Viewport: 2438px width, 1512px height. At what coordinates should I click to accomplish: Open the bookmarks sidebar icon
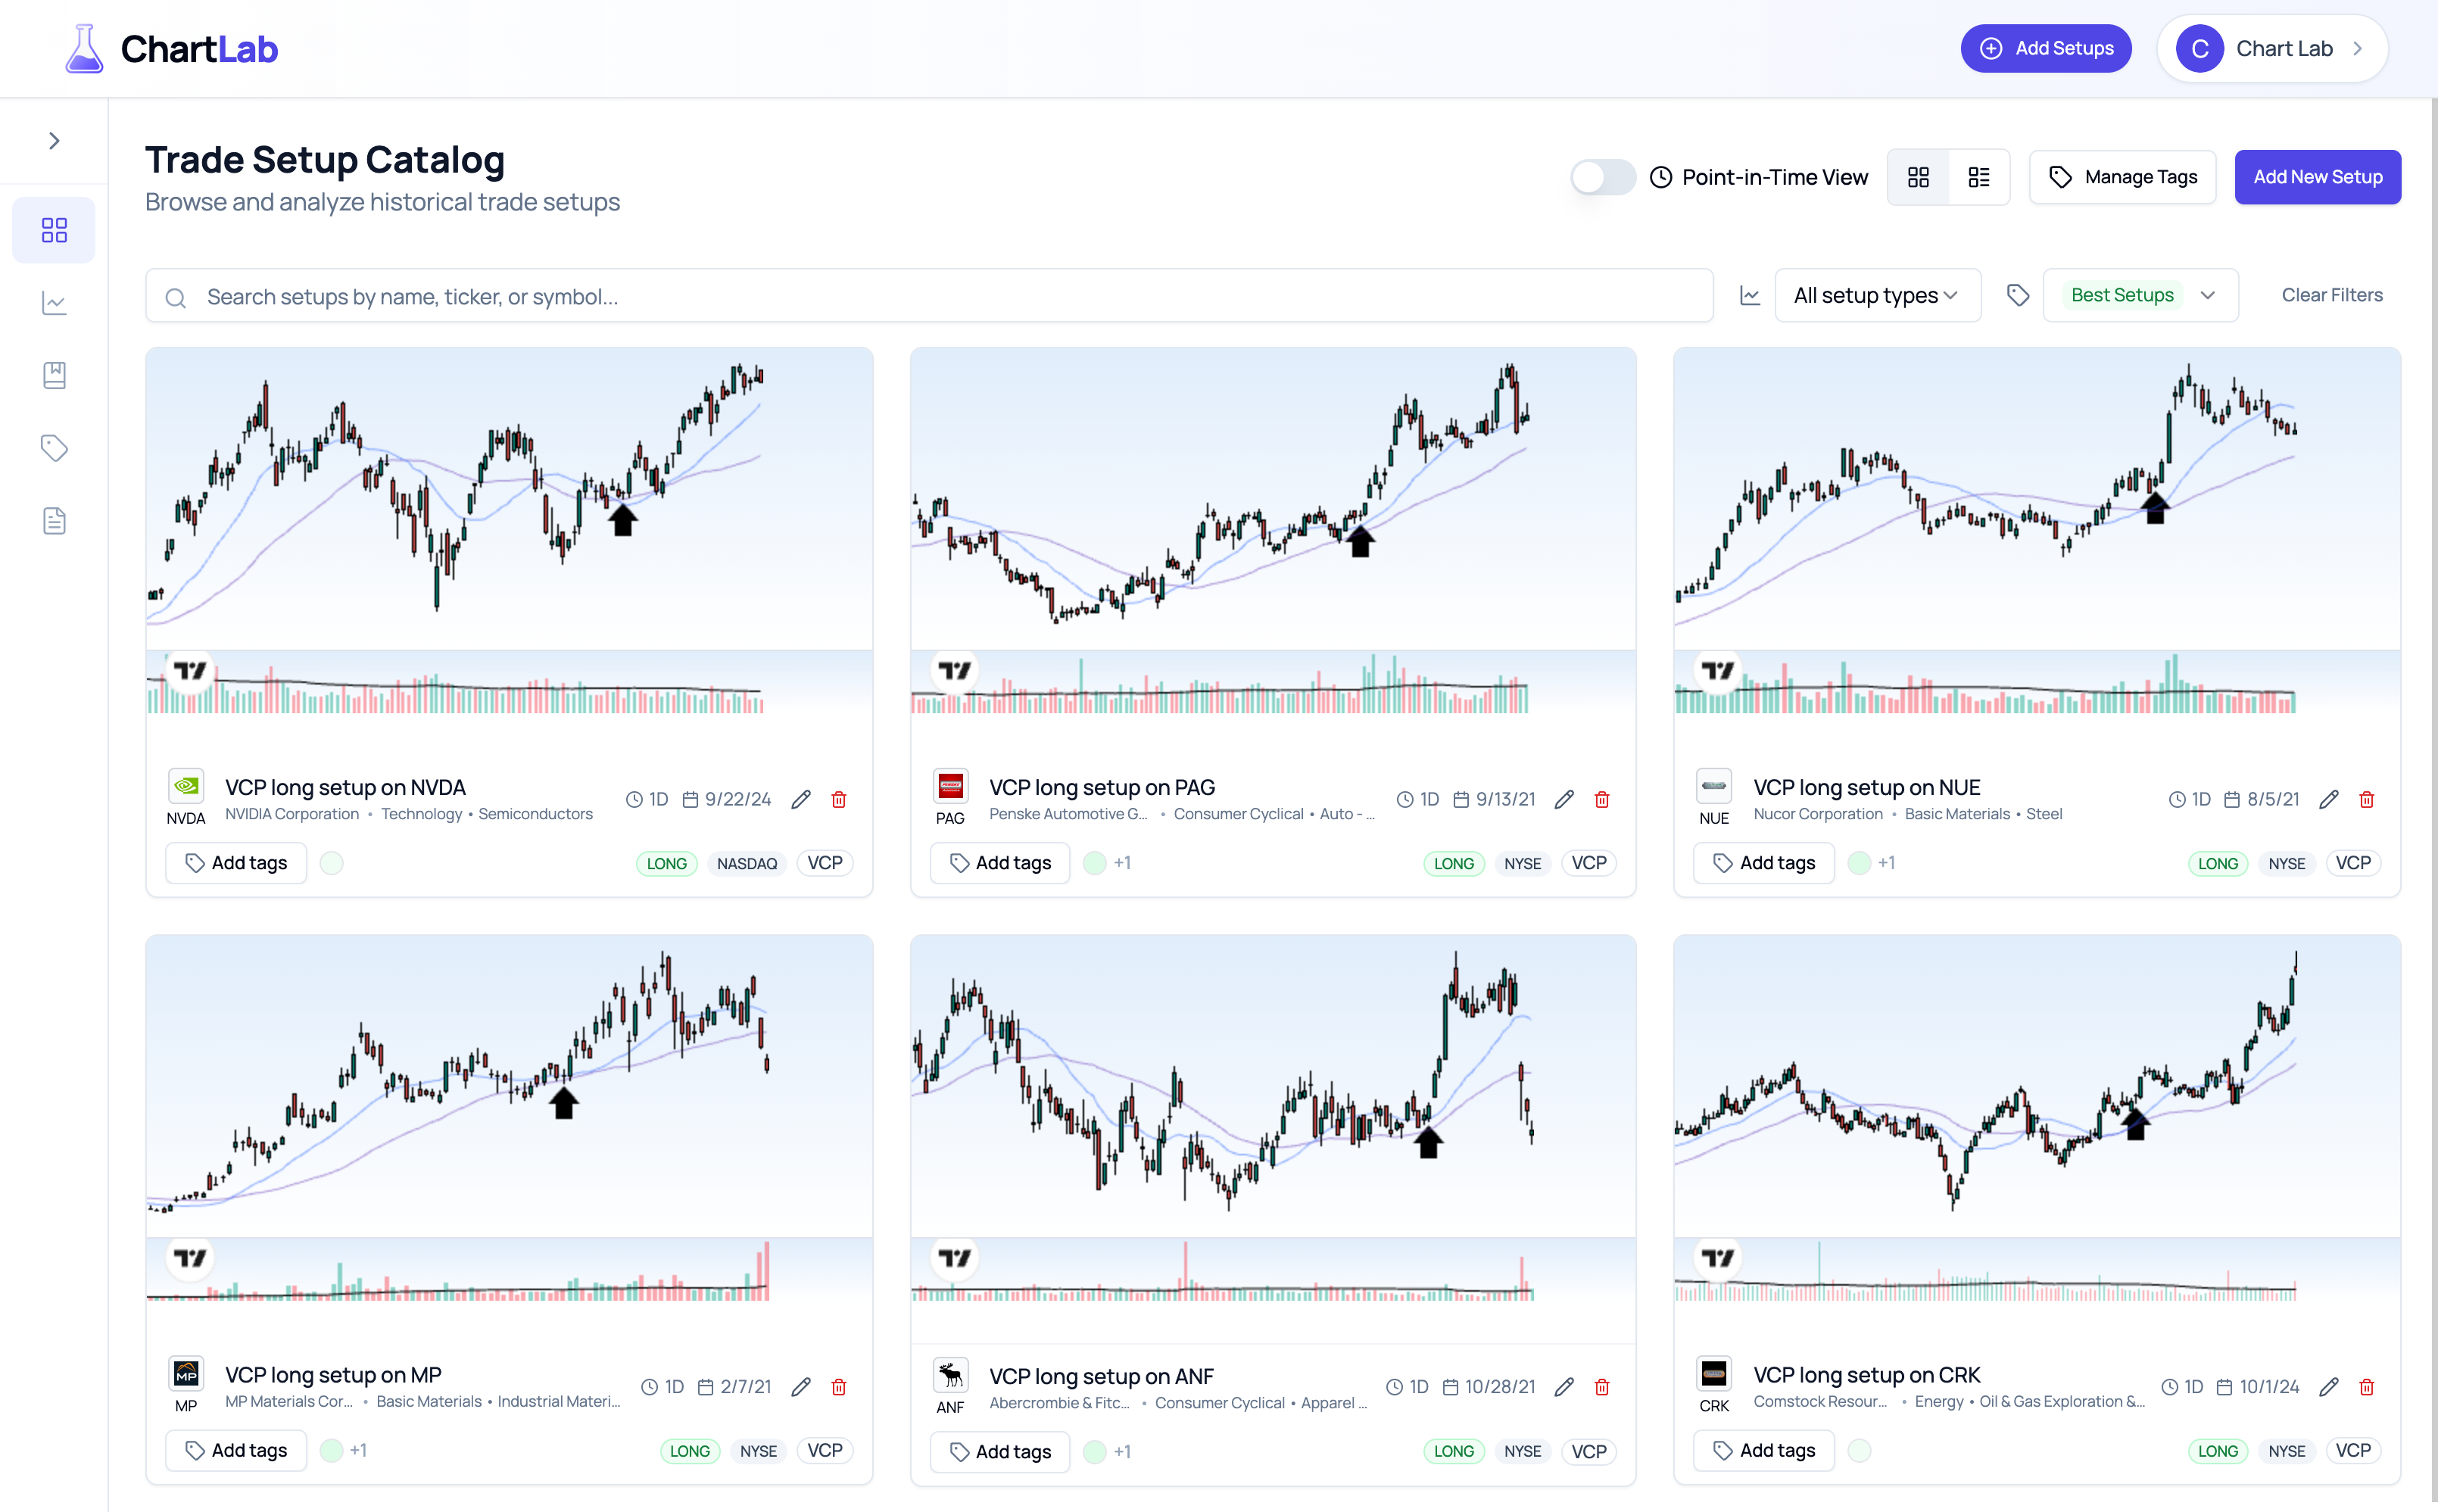click(x=54, y=375)
